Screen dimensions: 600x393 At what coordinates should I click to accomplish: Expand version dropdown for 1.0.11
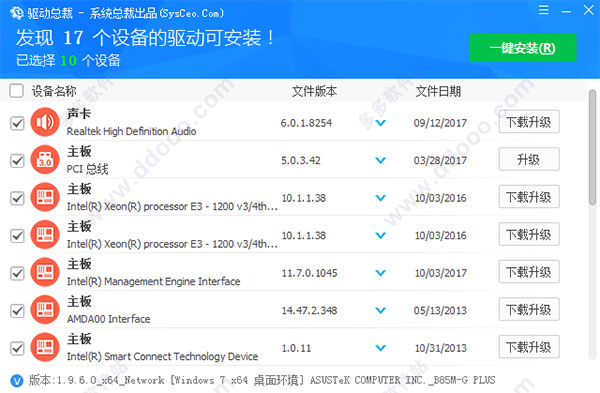(x=380, y=348)
